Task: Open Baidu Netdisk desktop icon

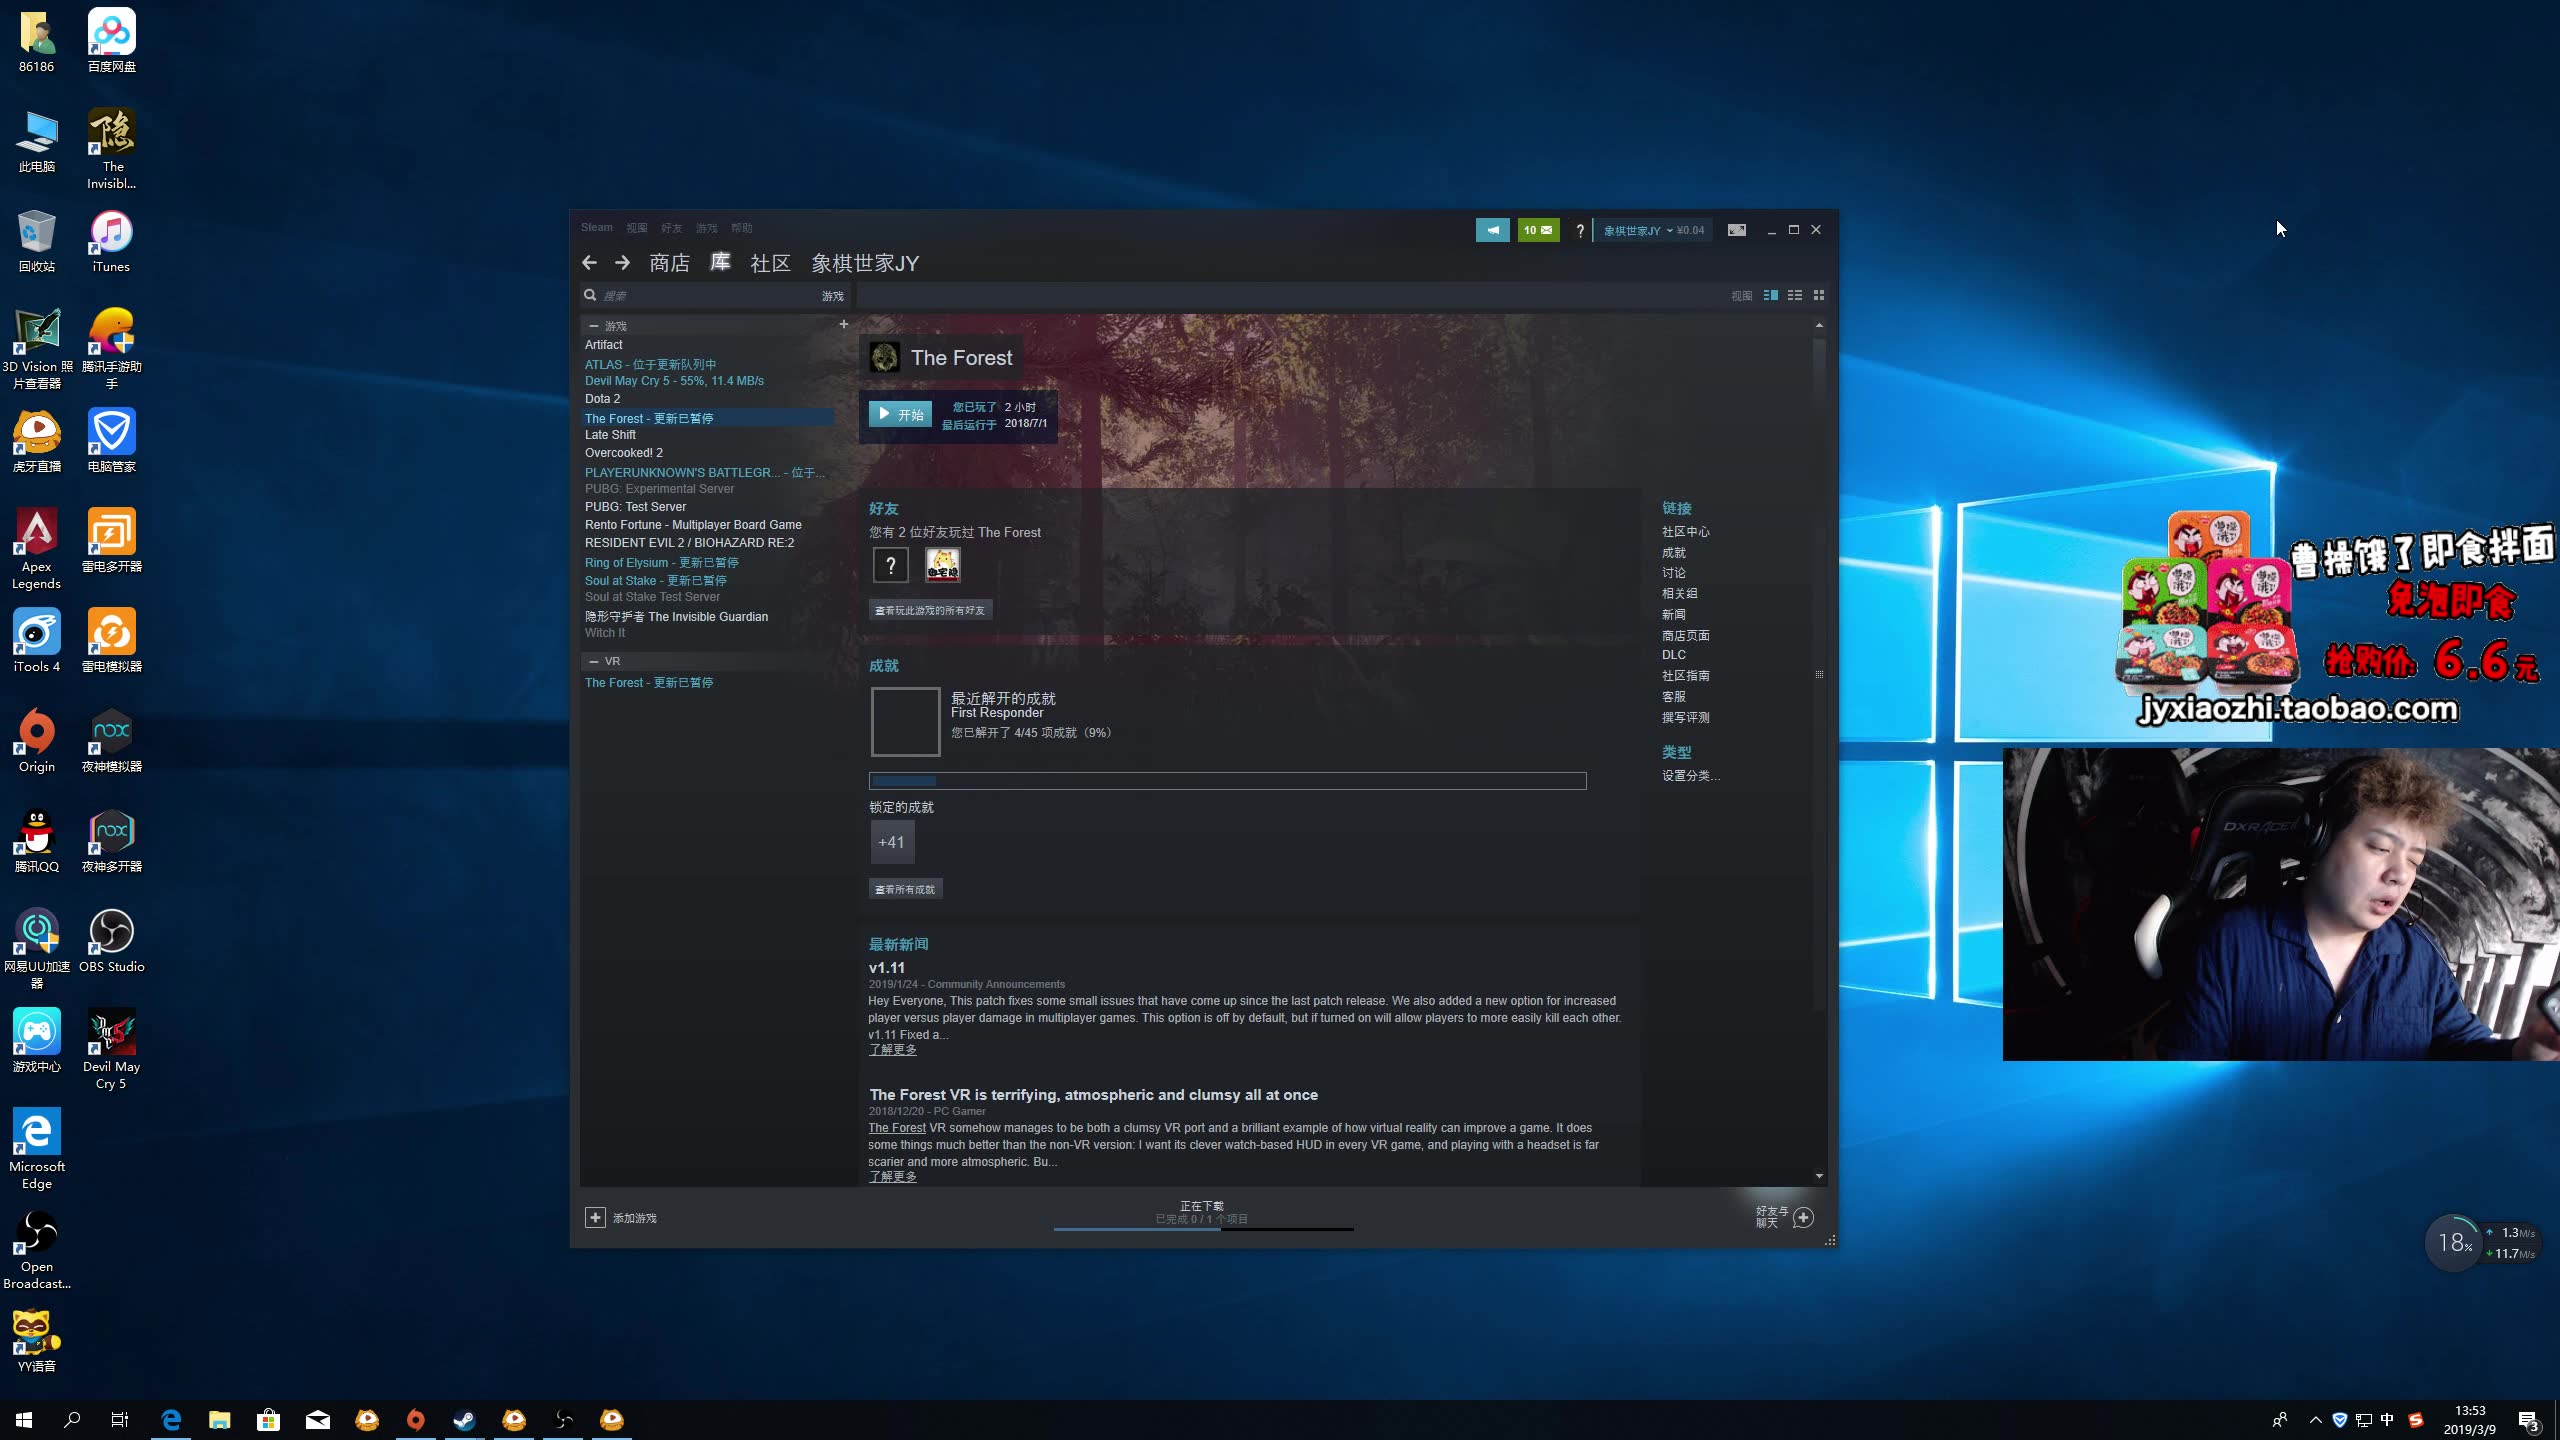Action: point(111,40)
